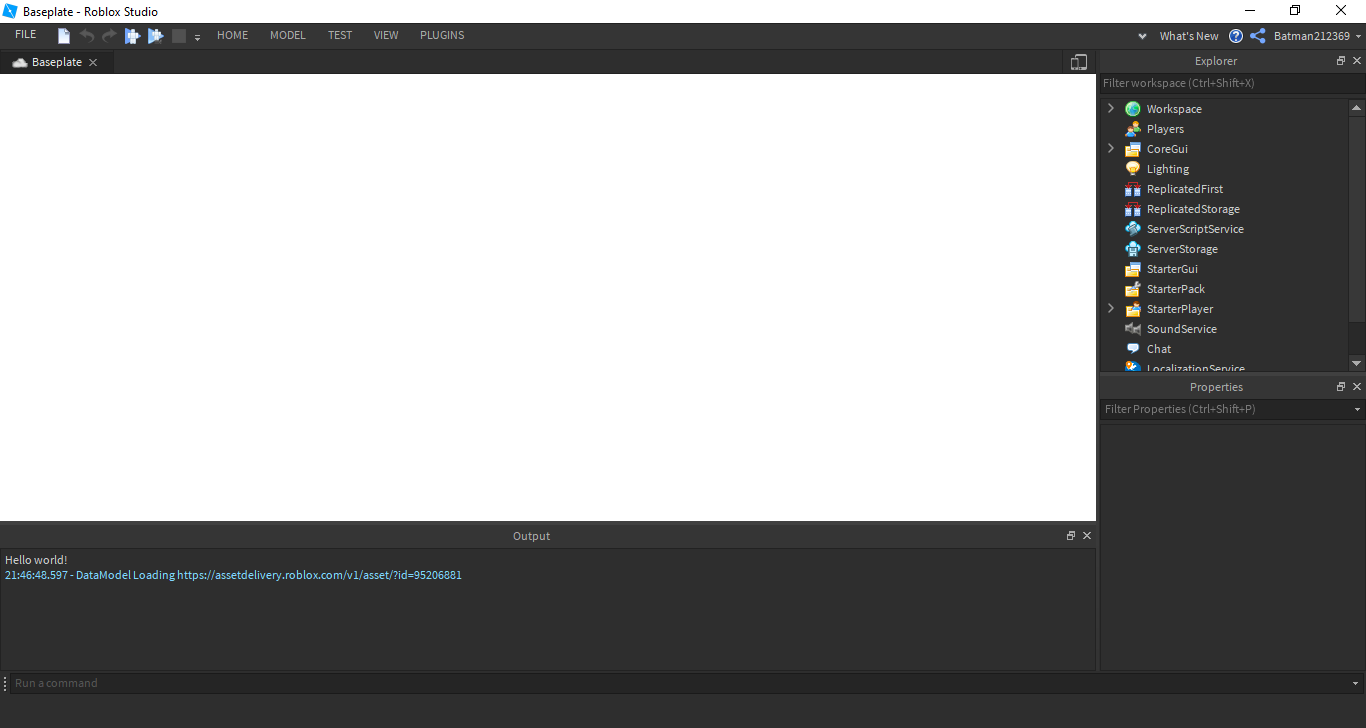Click the Stop square icon
Image resolution: width=1366 pixels, height=728 pixels.
click(x=179, y=36)
